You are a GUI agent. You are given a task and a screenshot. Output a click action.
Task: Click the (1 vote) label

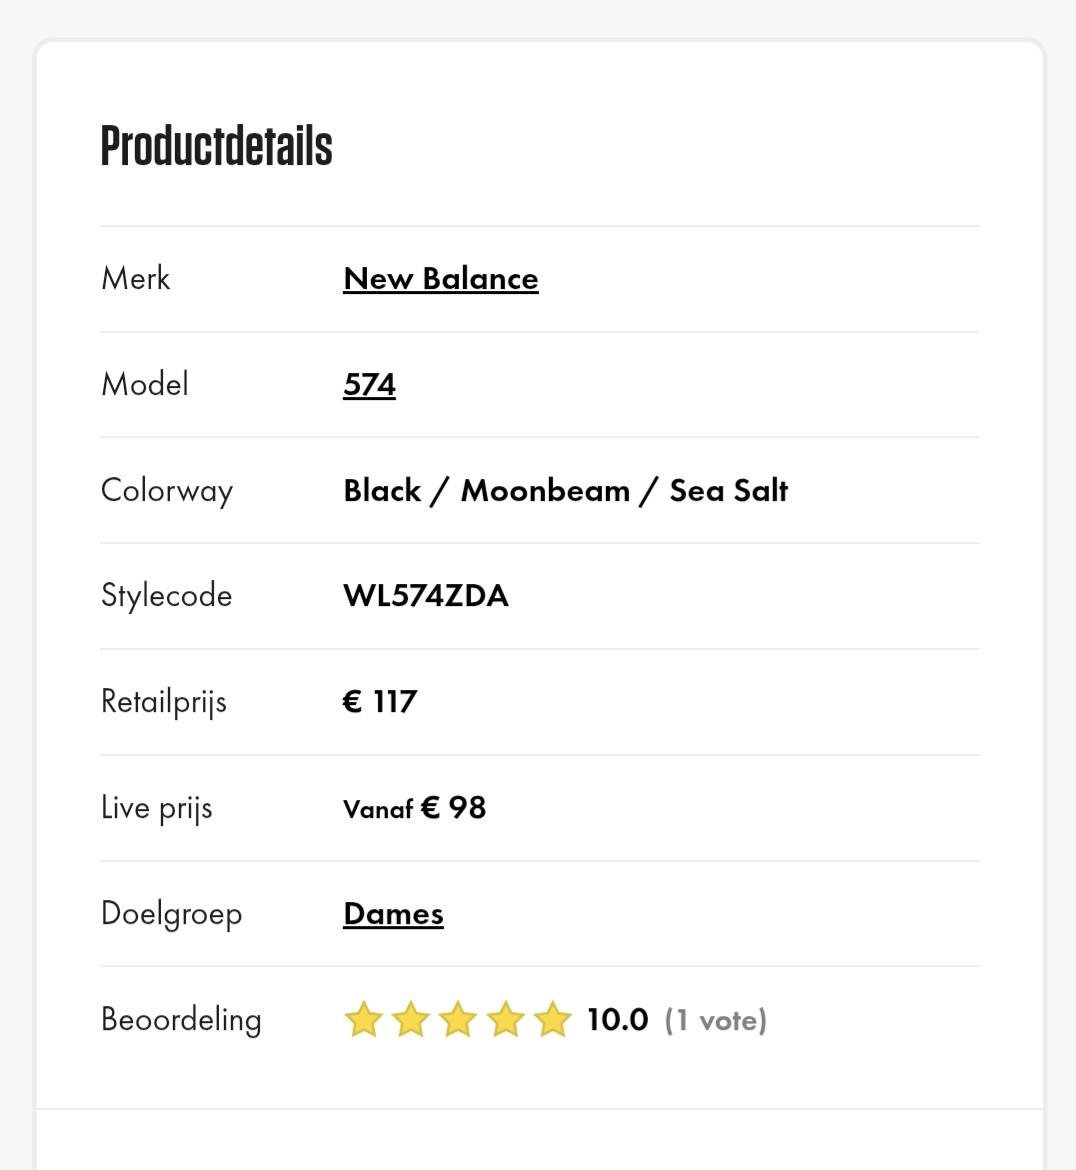(715, 1020)
